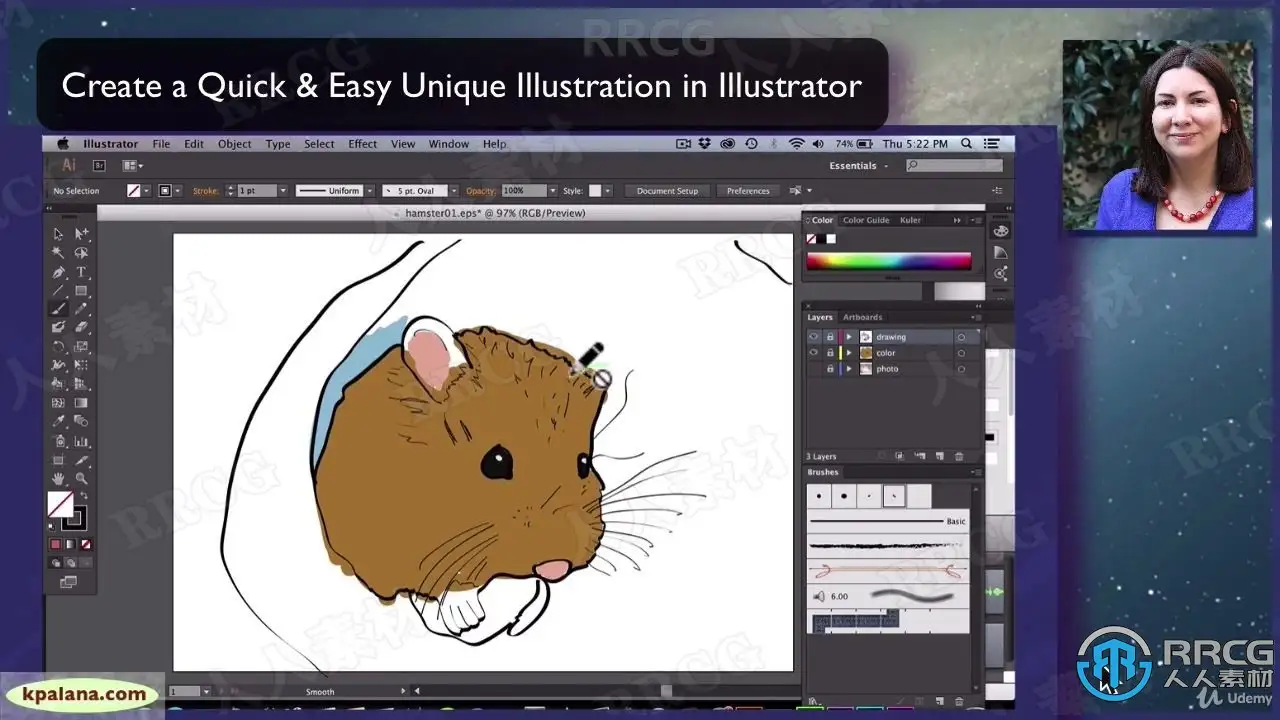This screenshot has height=720, width=1280.
Task: Choose the Eyedropper tool
Action: click(x=59, y=422)
